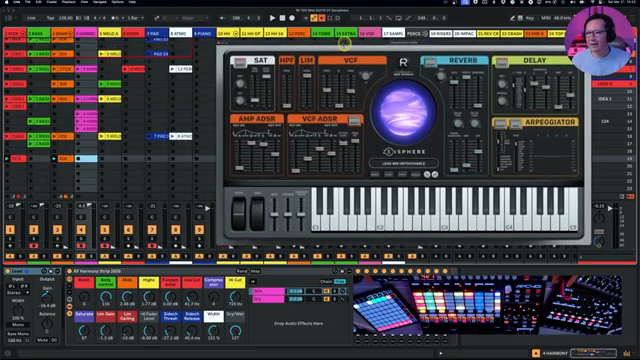
Task: Toggle the Level device activator
Action: click(7, 271)
